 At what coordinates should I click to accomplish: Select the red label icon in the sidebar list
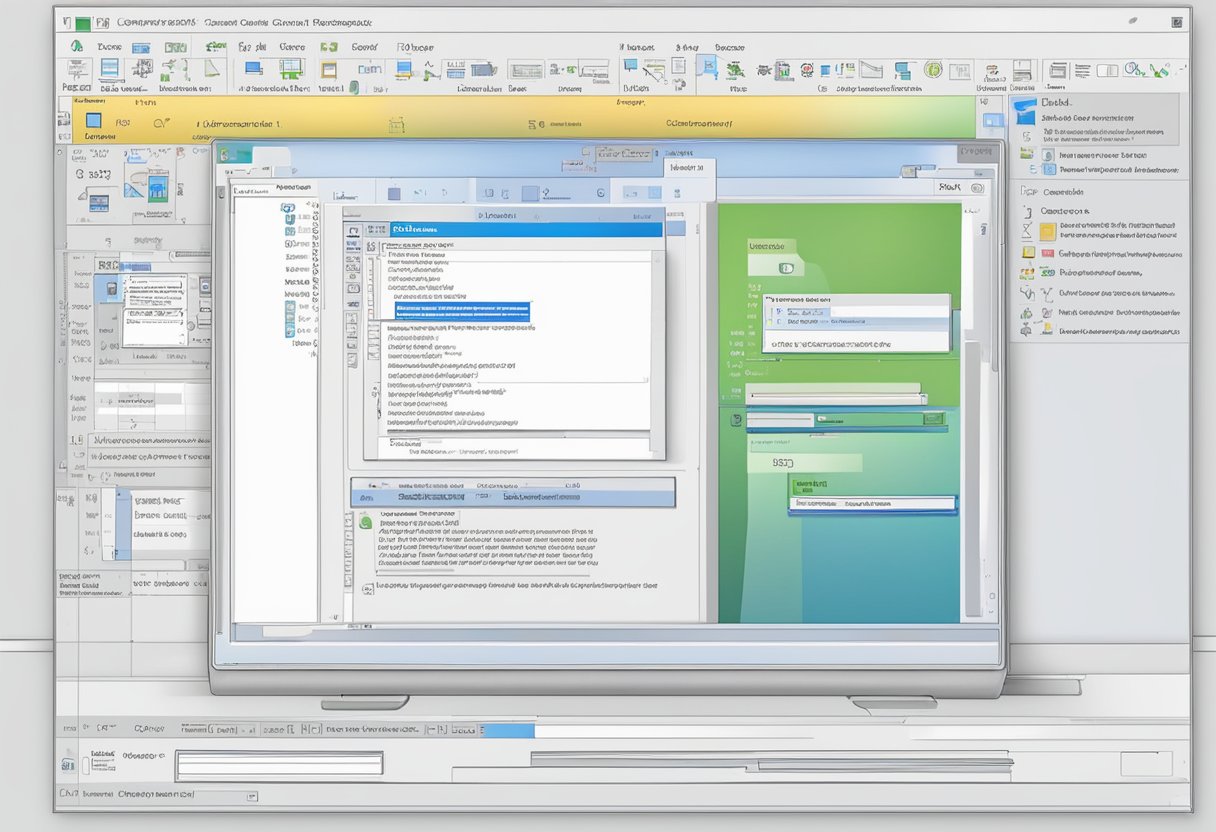click(1047, 253)
